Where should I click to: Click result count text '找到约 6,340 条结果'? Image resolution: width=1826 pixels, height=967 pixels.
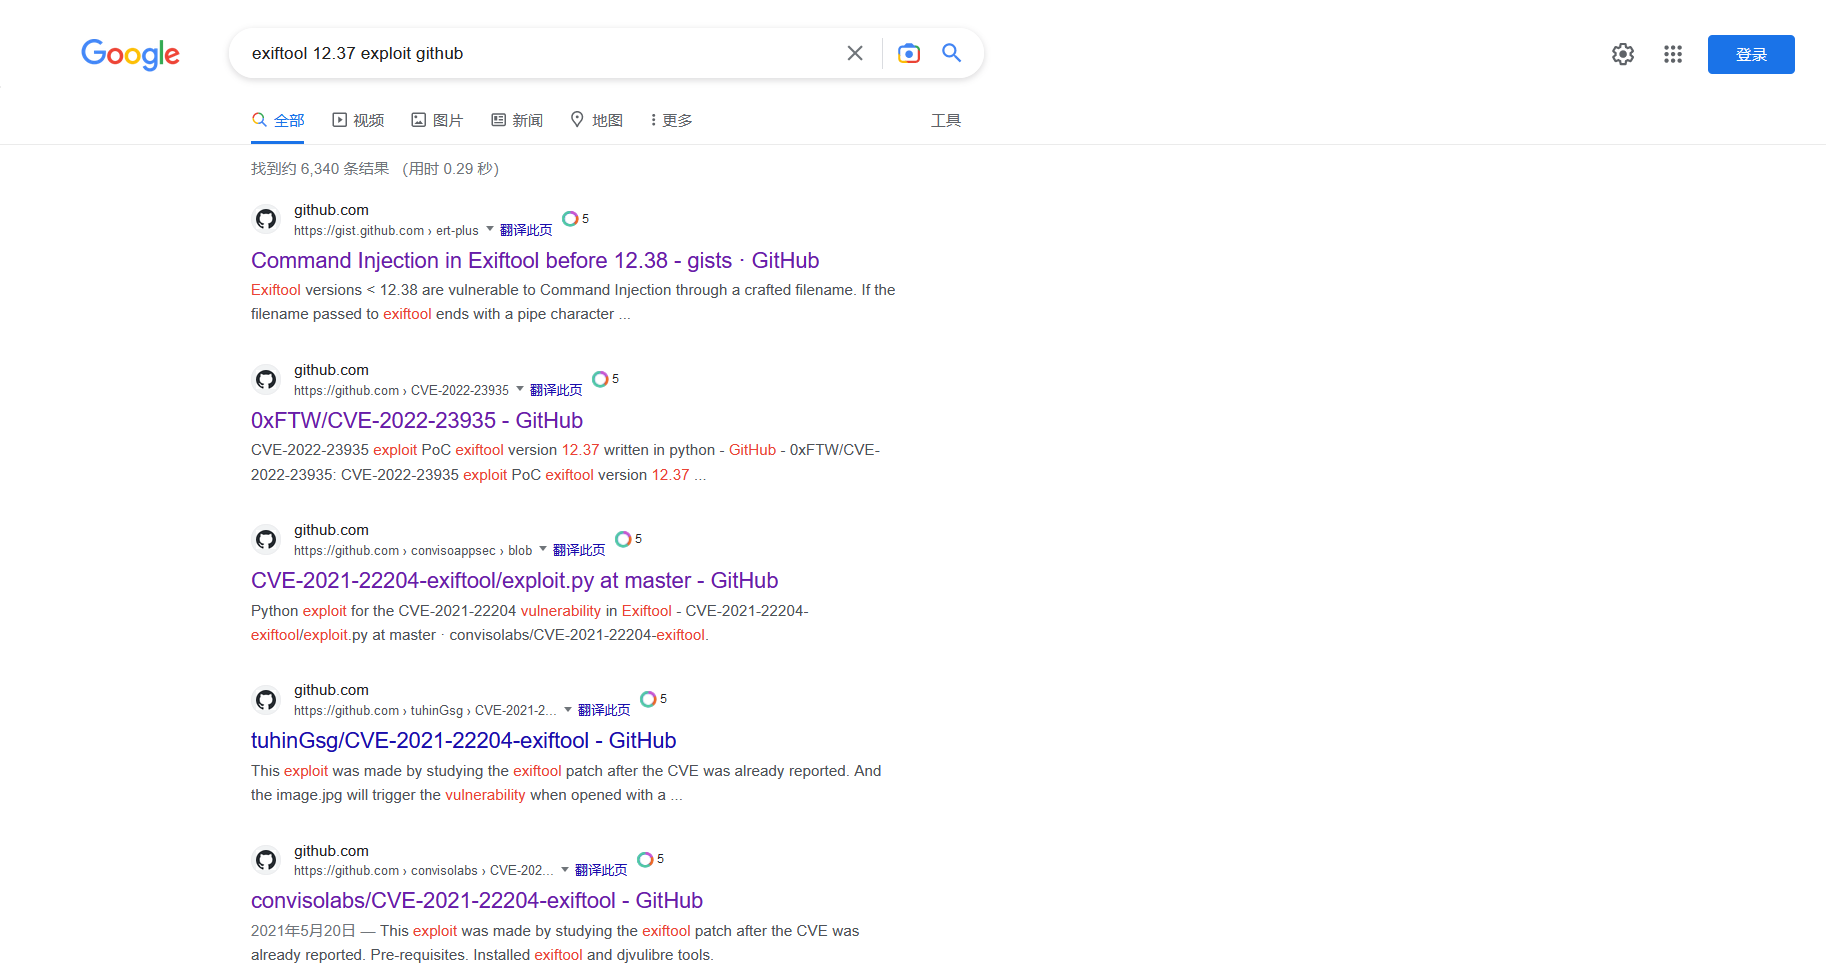320,168
